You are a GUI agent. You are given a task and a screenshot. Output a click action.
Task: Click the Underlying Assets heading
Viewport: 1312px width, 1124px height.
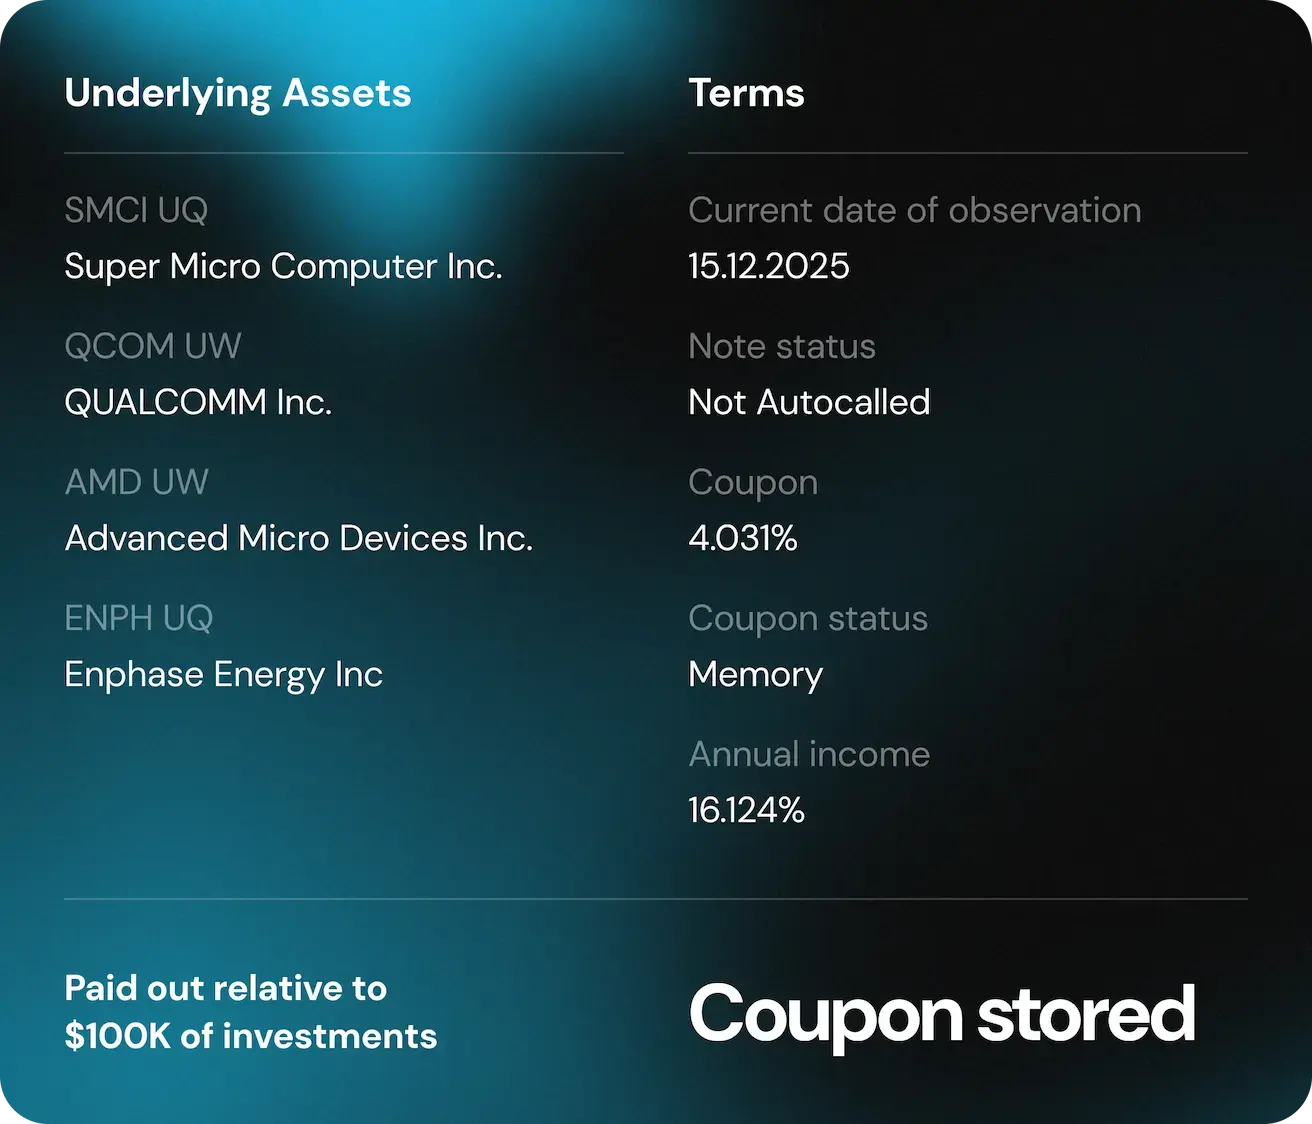coord(238,93)
